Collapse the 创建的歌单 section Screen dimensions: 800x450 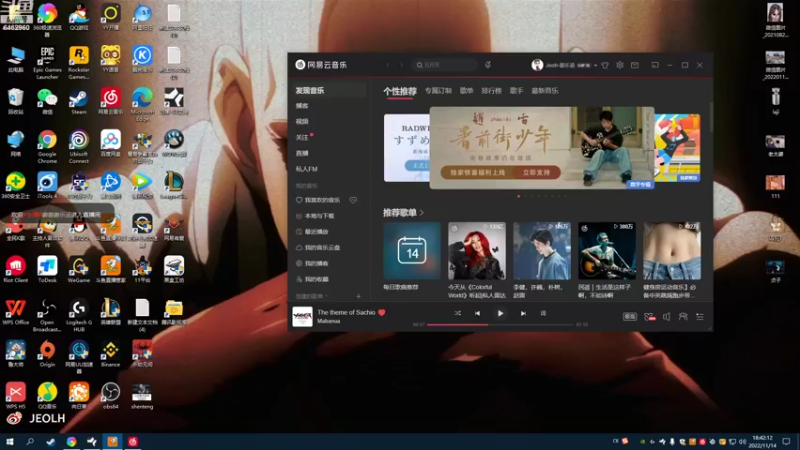[x=311, y=296]
